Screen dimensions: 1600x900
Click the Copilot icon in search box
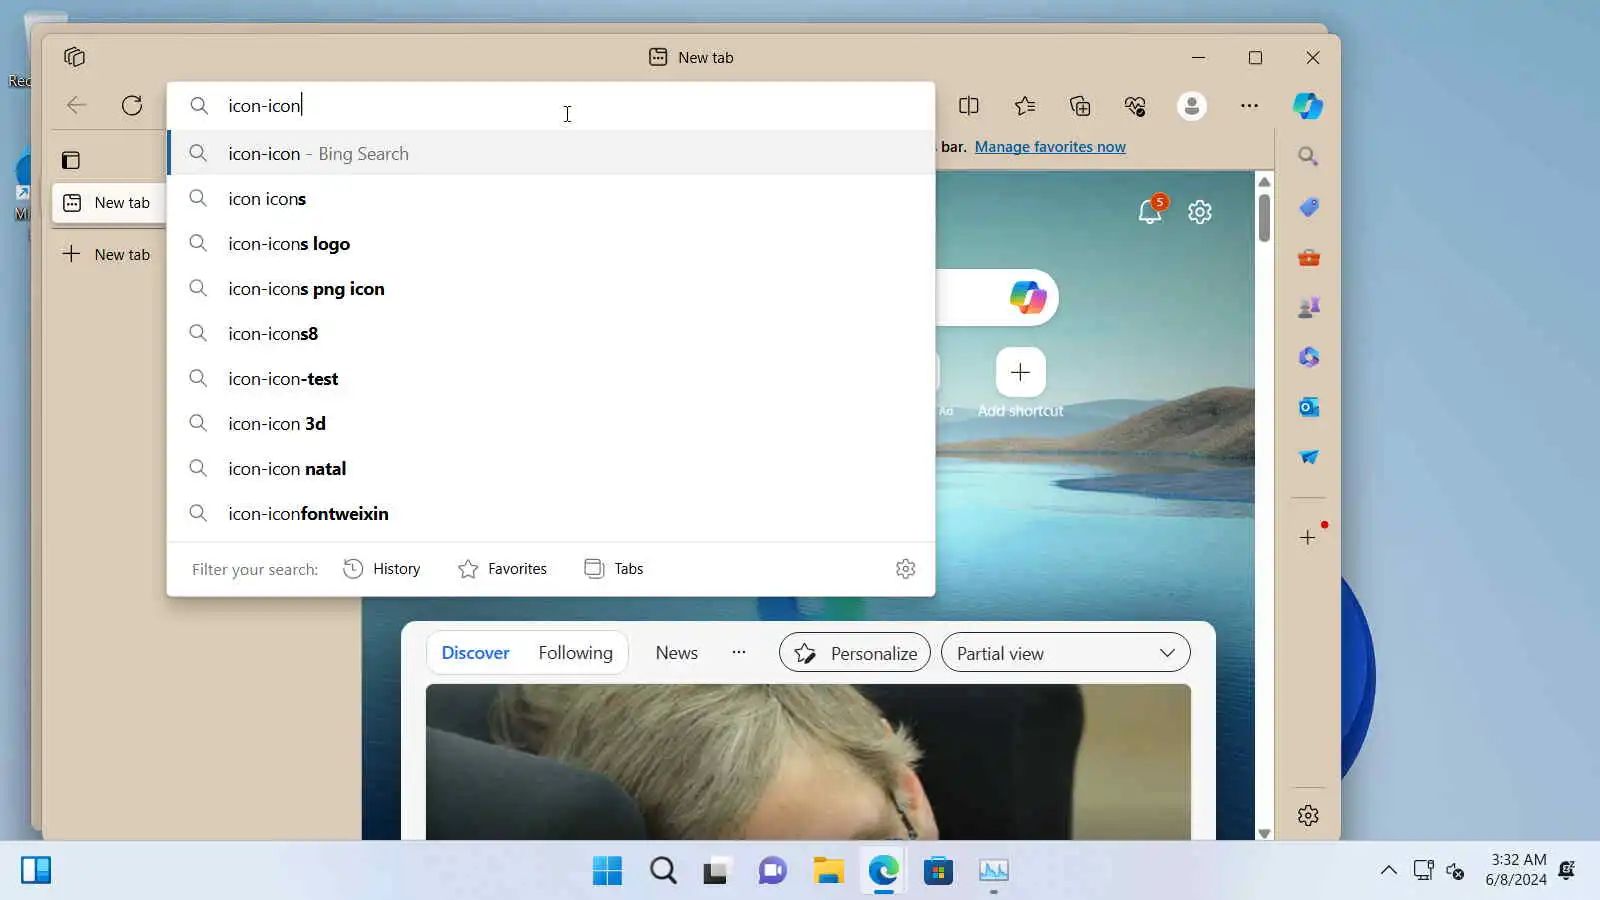point(1027,297)
